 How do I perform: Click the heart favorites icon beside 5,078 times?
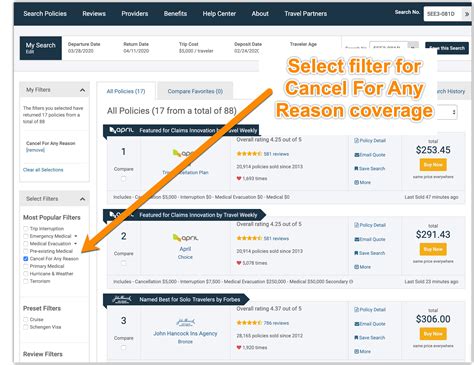click(239, 263)
